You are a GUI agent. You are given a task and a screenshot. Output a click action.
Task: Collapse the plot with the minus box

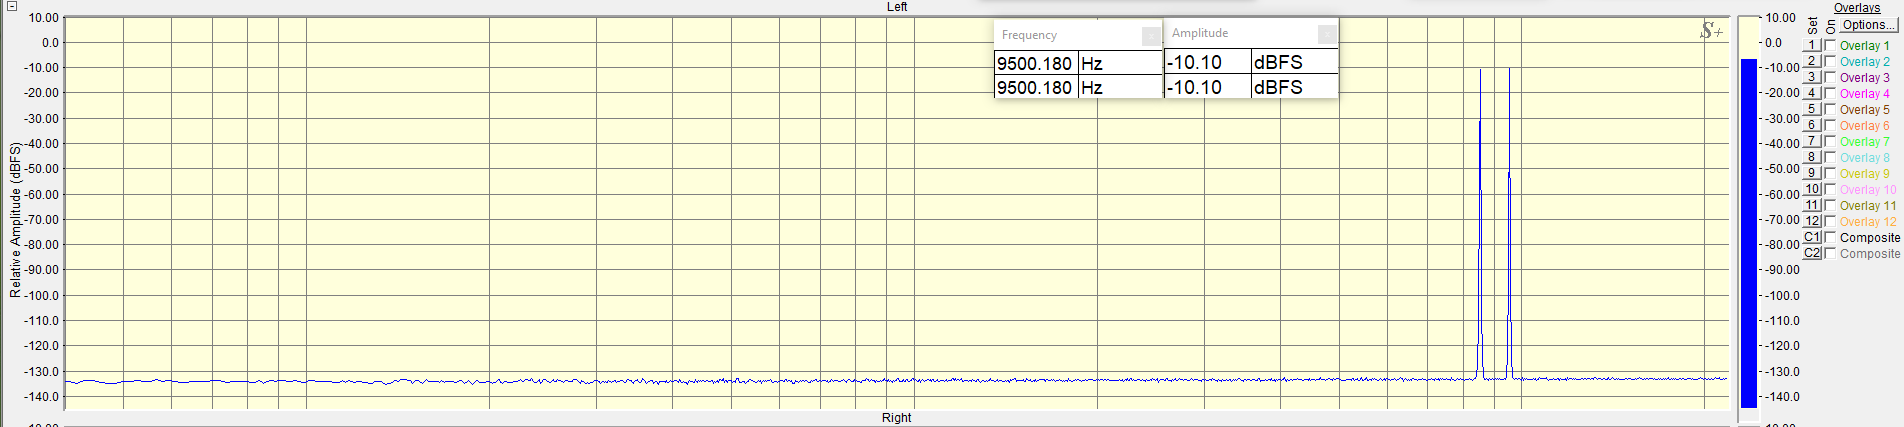[x=12, y=6]
